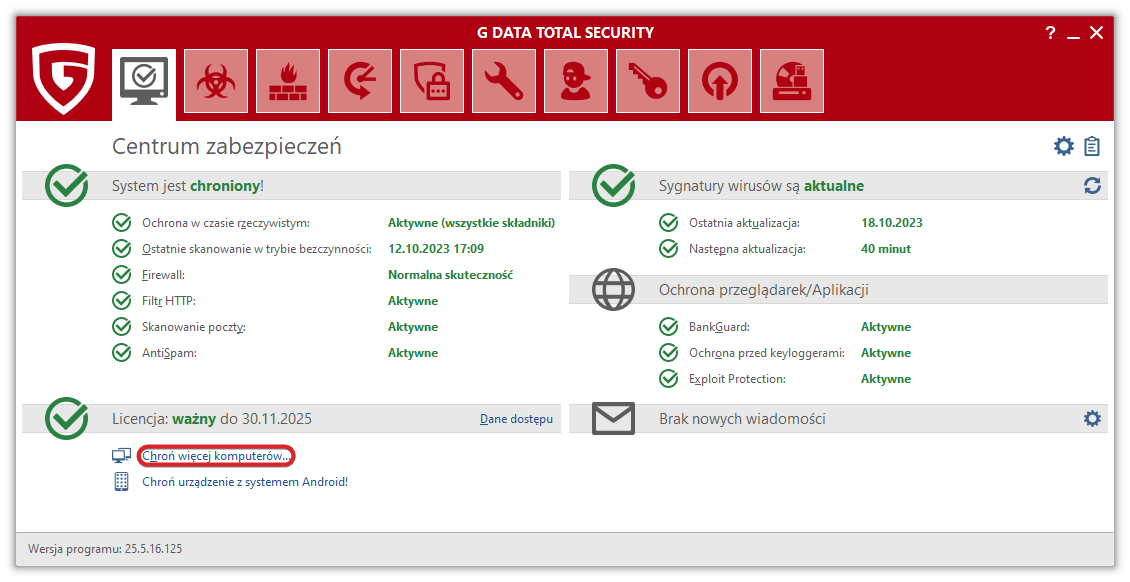1130x582 pixels.
Task: Click check icon beside Exploit Protection
Action: 669,378
